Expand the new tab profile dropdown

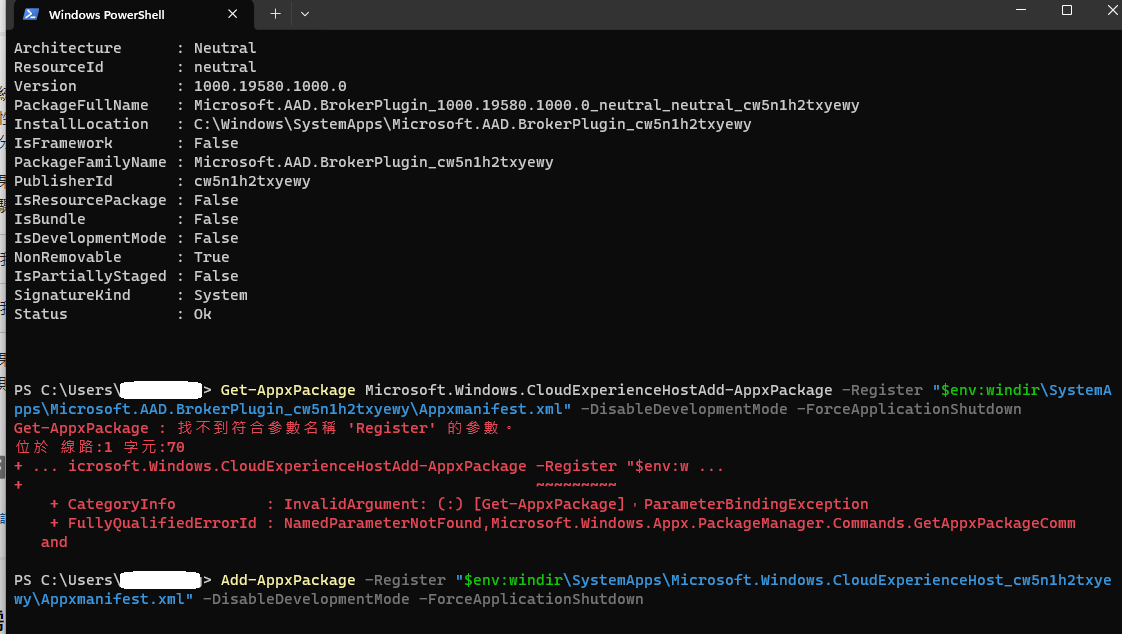pyautogui.click(x=305, y=14)
